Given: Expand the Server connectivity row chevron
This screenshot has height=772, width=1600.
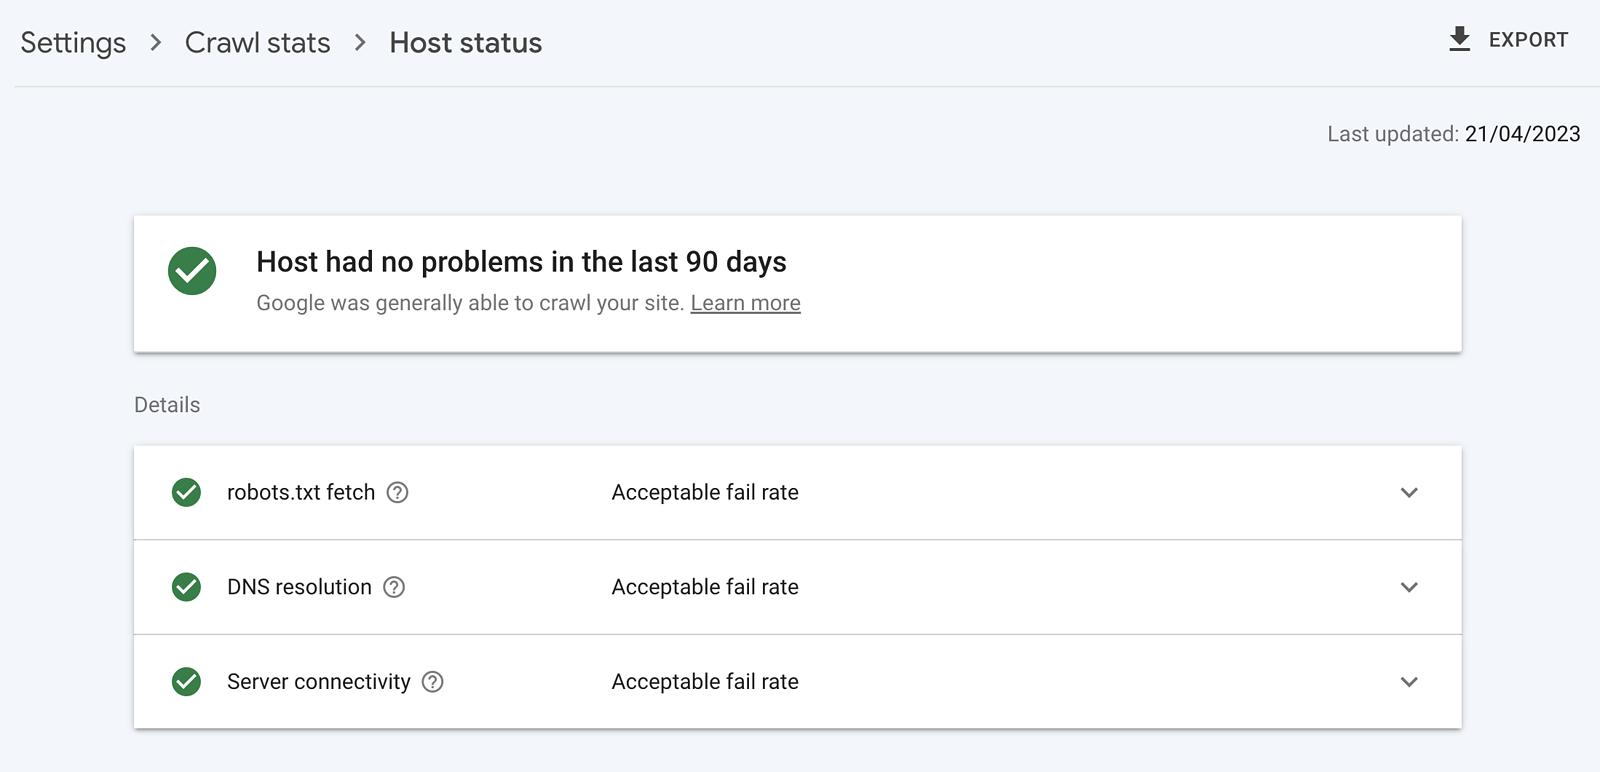Looking at the screenshot, I should (x=1409, y=682).
